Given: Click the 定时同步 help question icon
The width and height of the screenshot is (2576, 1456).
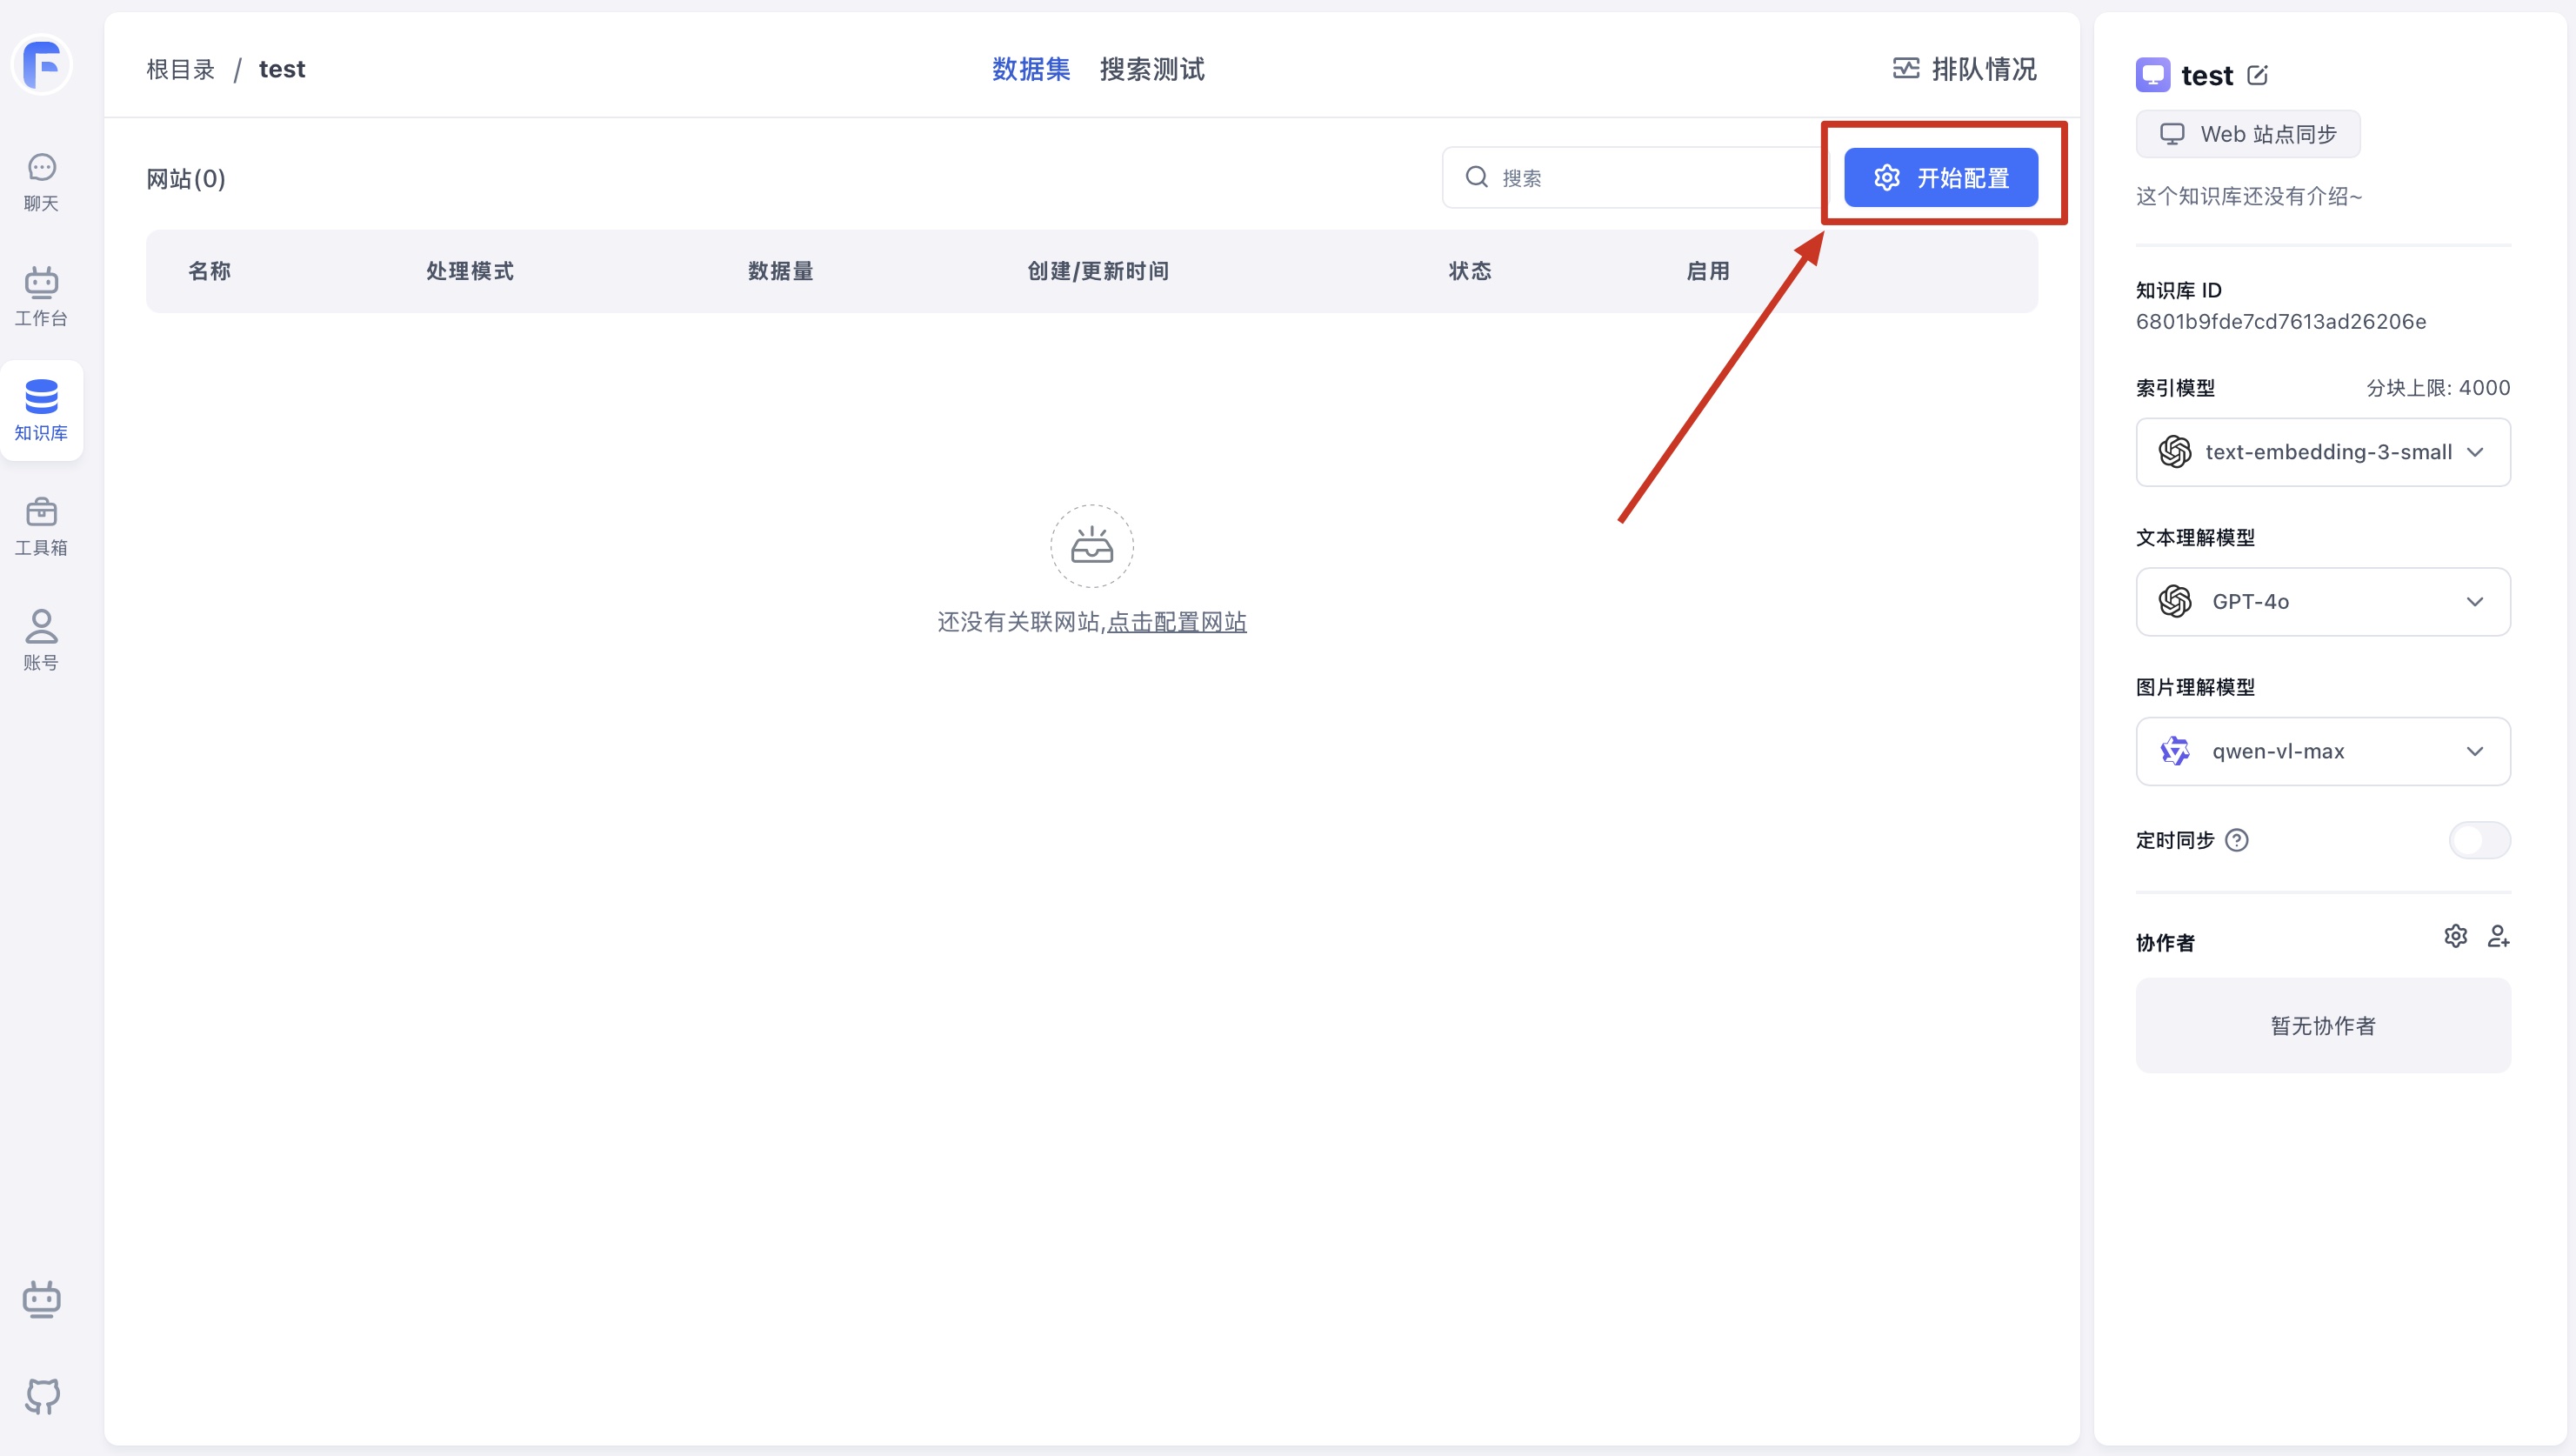Looking at the screenshot, I should click(x=2237, y=840).
